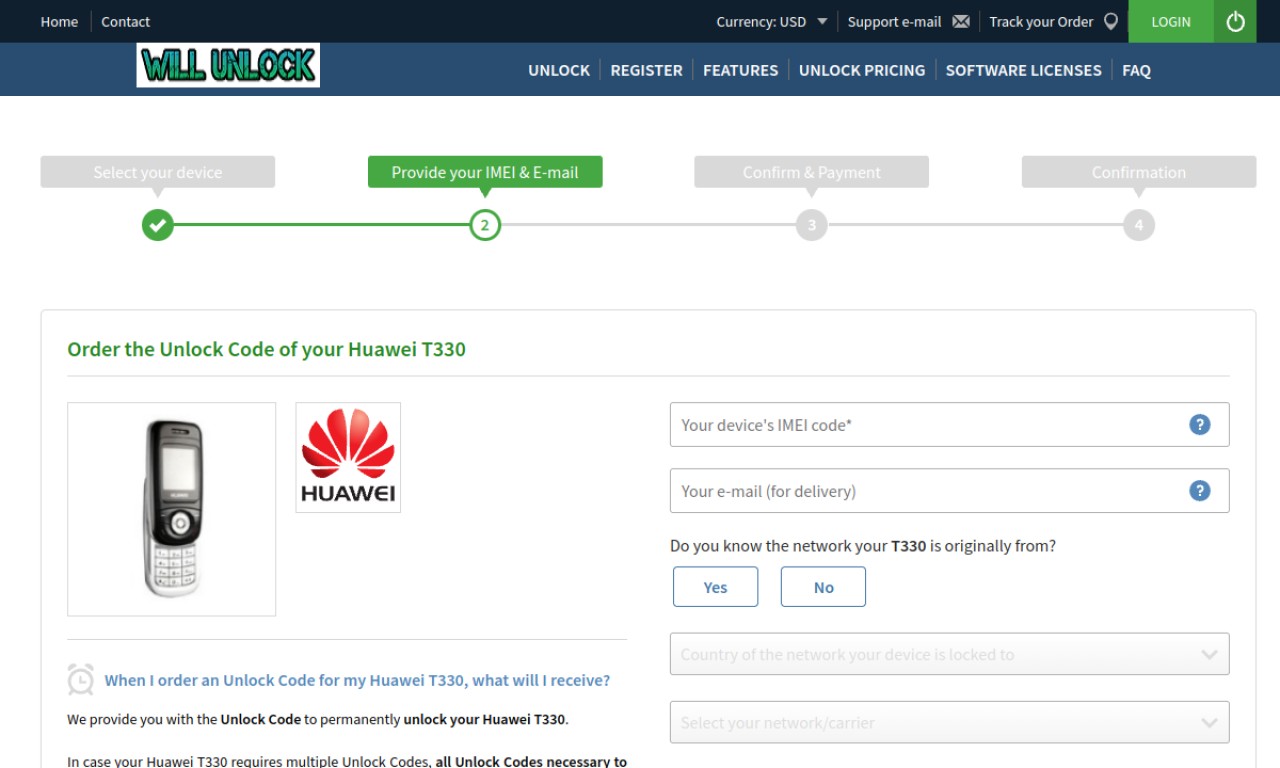Click the help icon in e-mail field
Viewport: 1280px width, 768px height.
[x=1199, y=490]
